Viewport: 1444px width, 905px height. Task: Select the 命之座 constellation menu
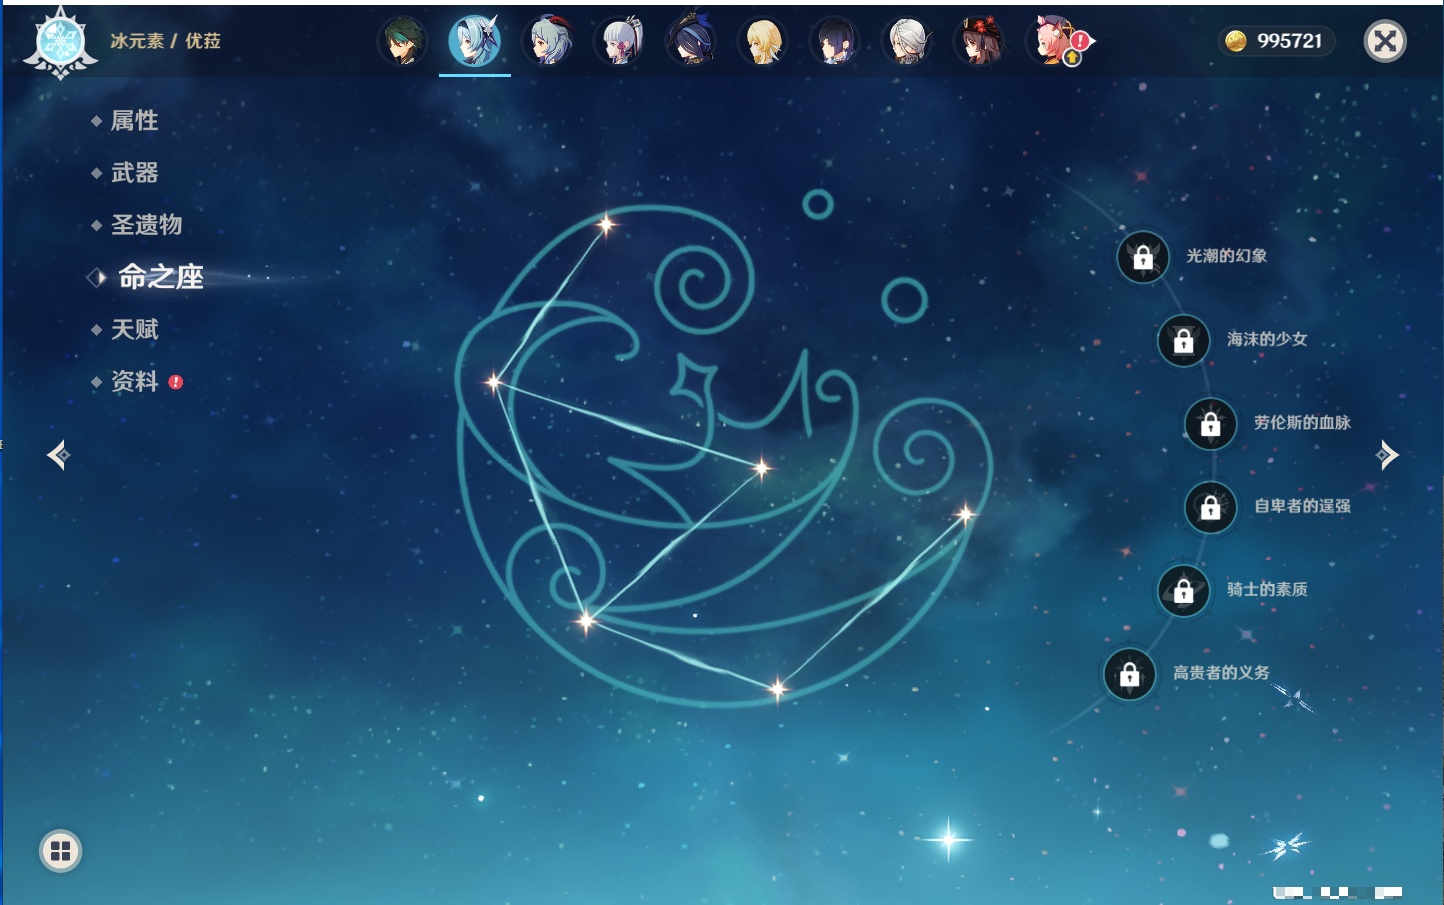[160, 277]
